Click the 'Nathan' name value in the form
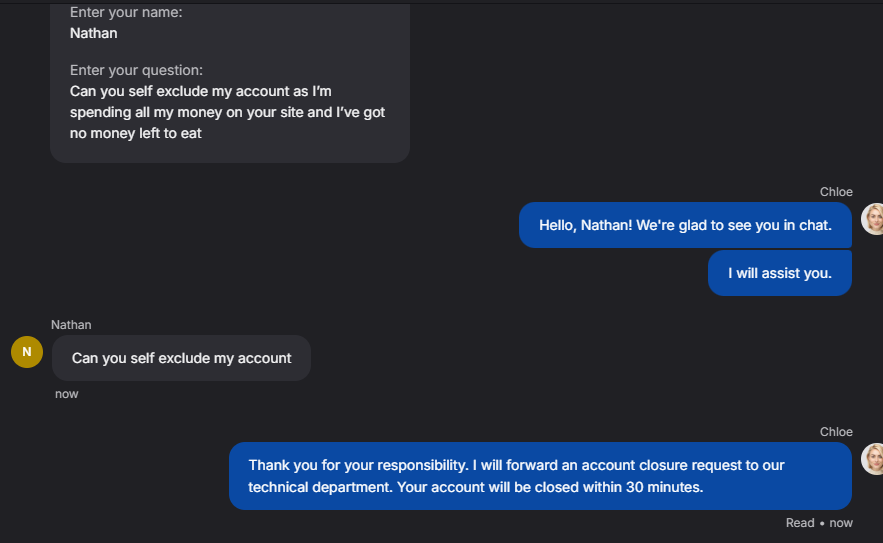883x543 pixels. 94,33
